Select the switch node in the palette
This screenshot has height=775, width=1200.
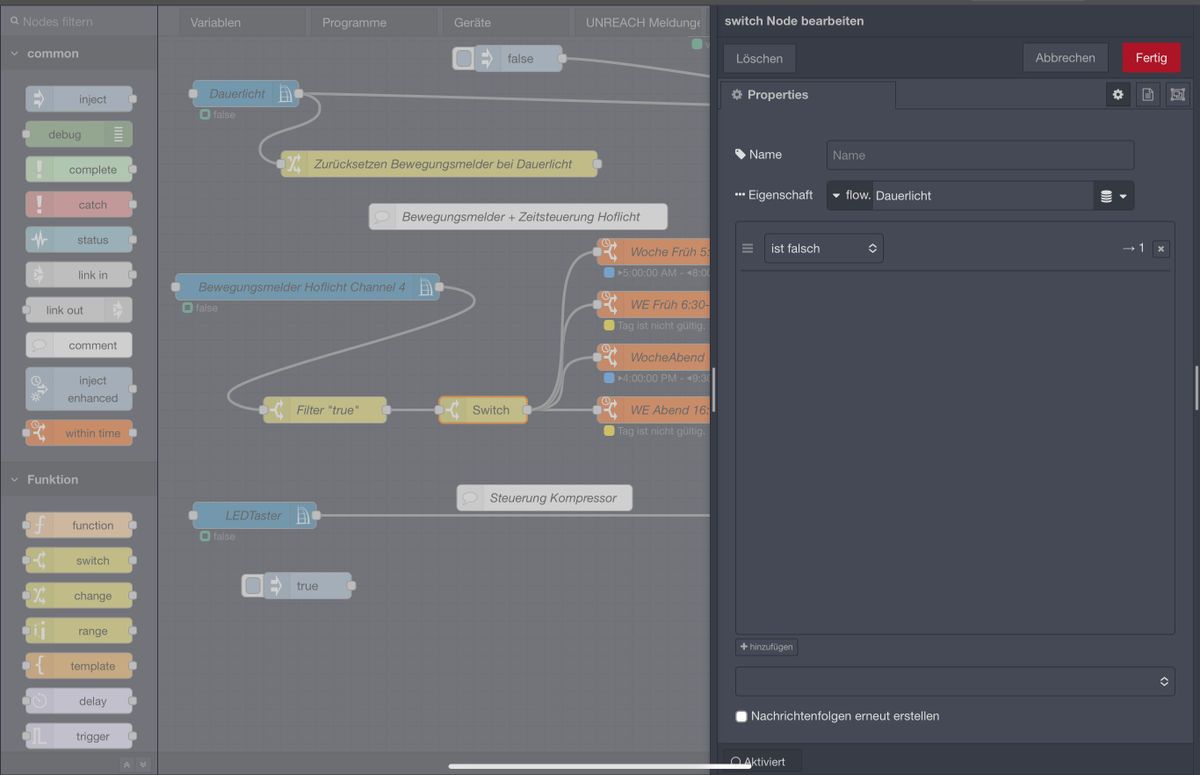[79, 560]
